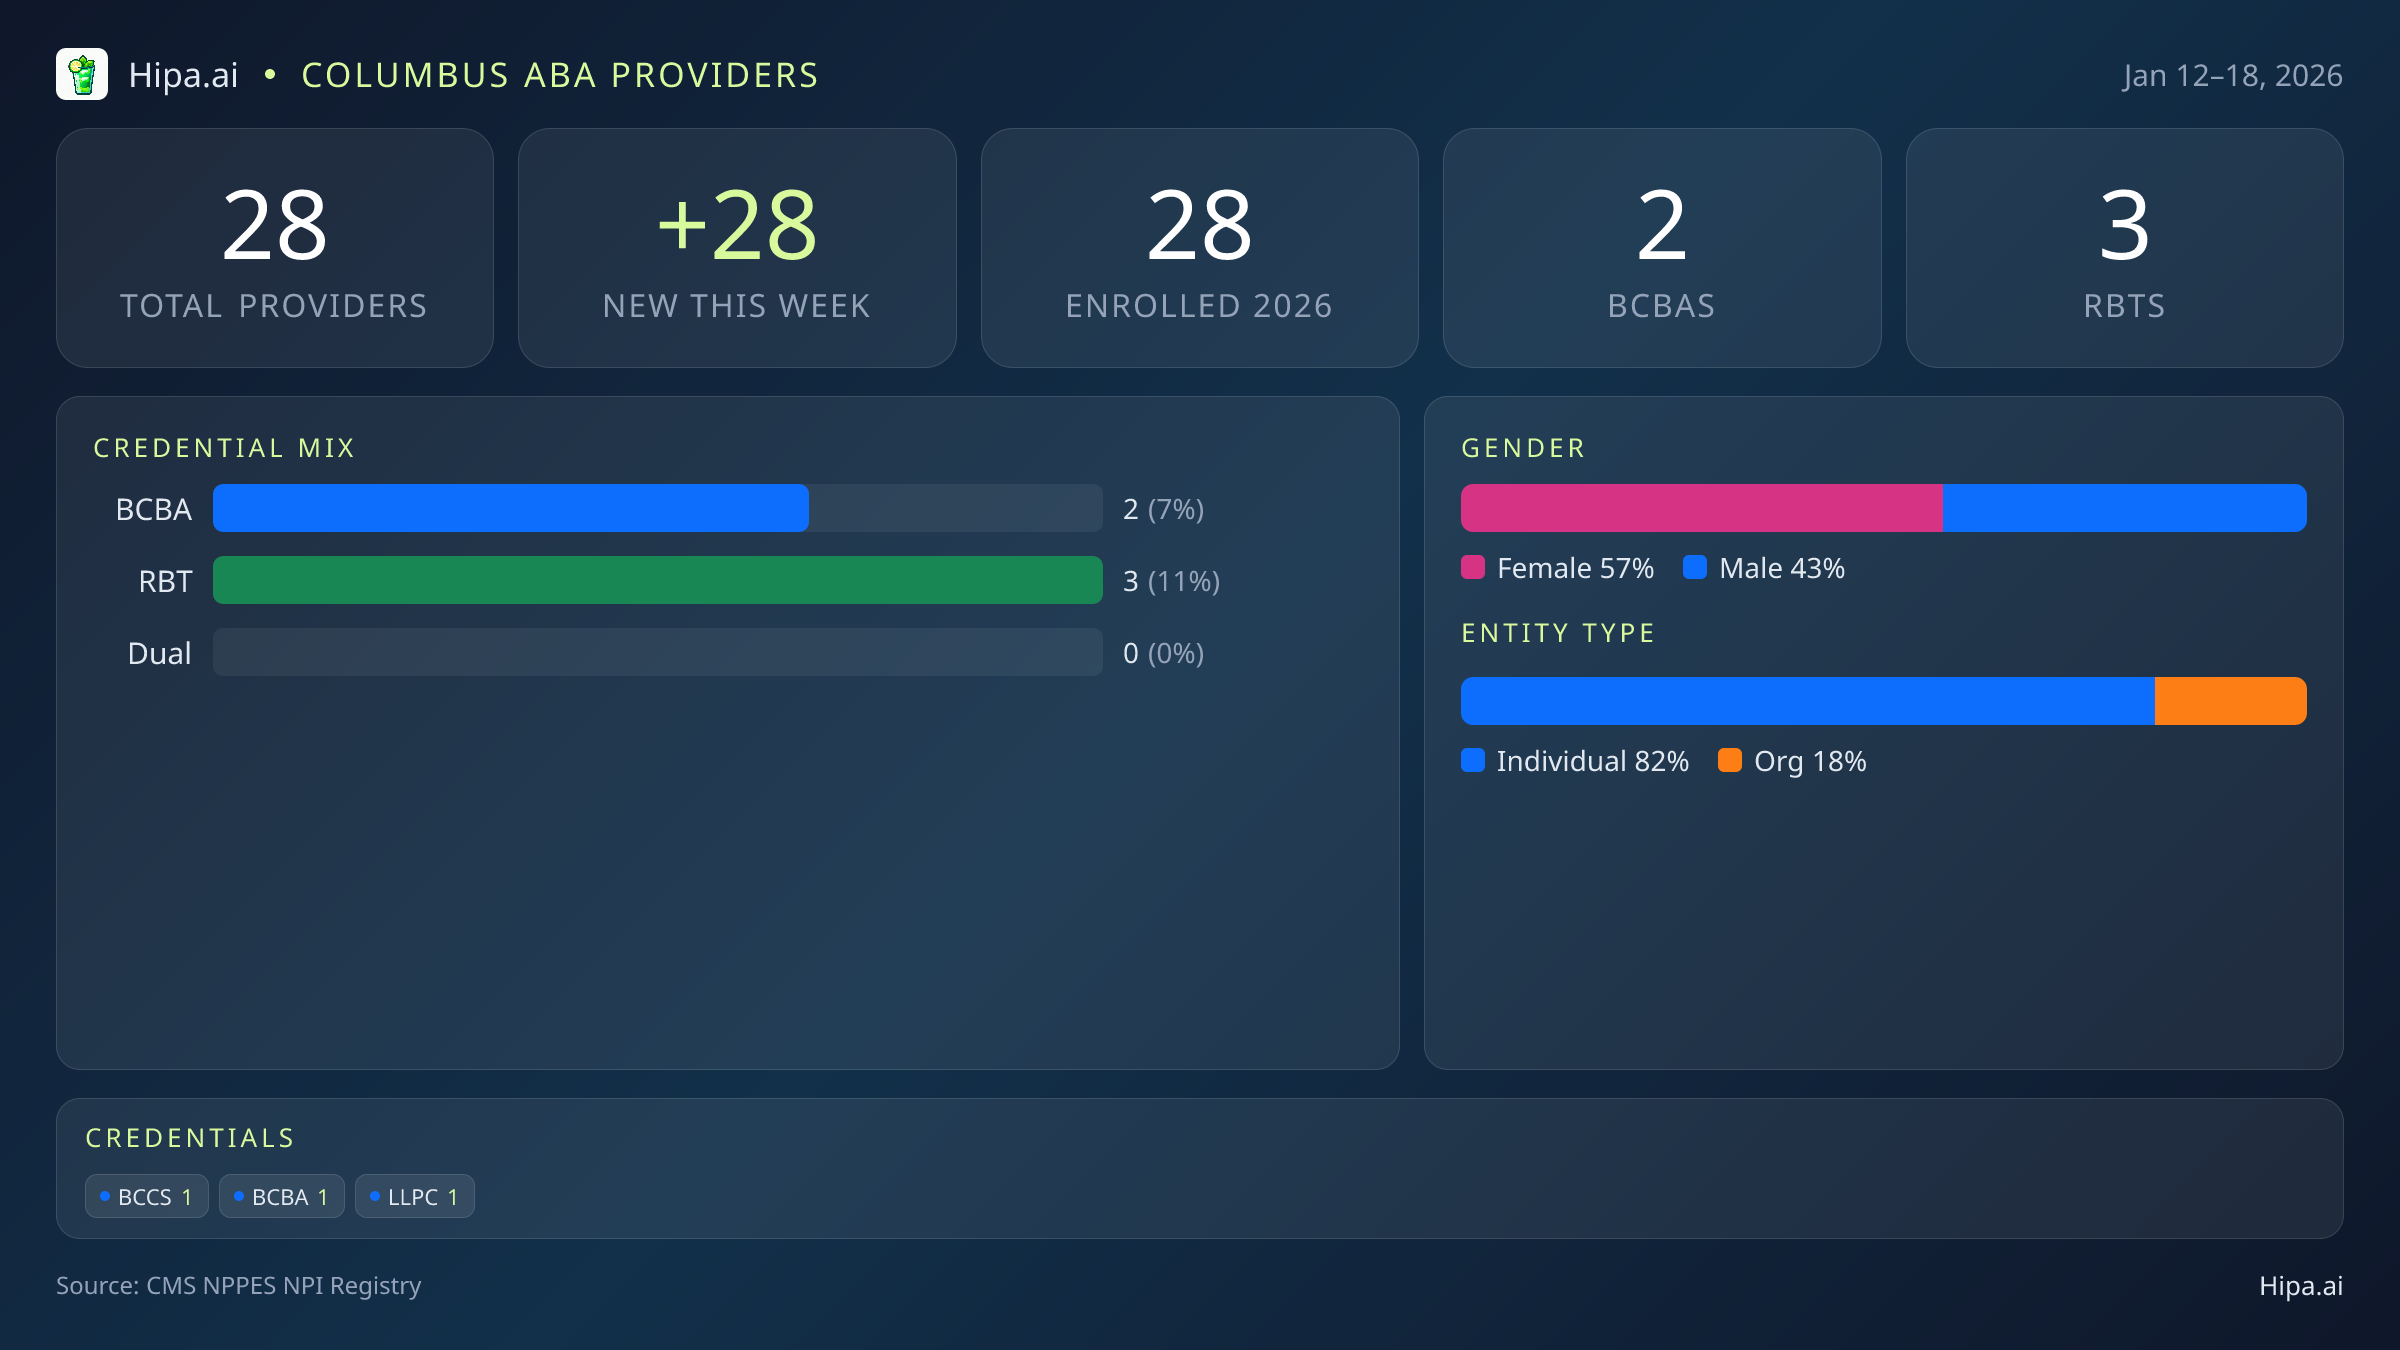
Task: Expand the Credential Mix panel
Action: click(x=224, y=447)
